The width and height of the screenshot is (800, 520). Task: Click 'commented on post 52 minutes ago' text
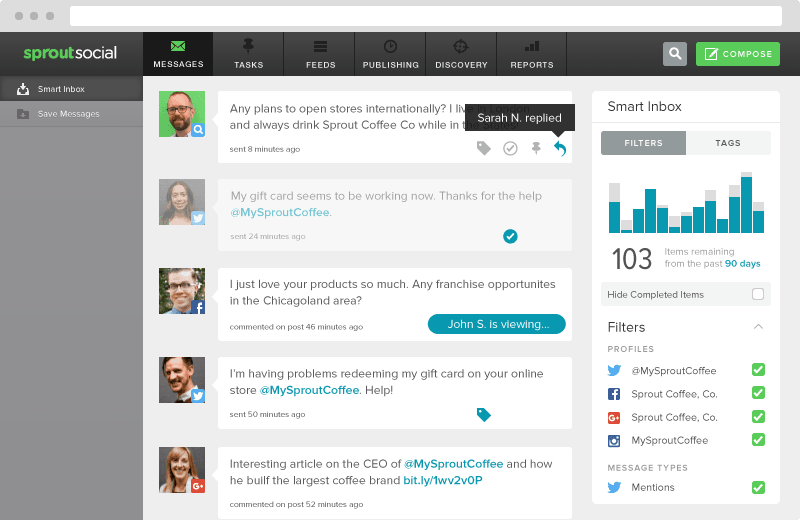click(296, 504)
